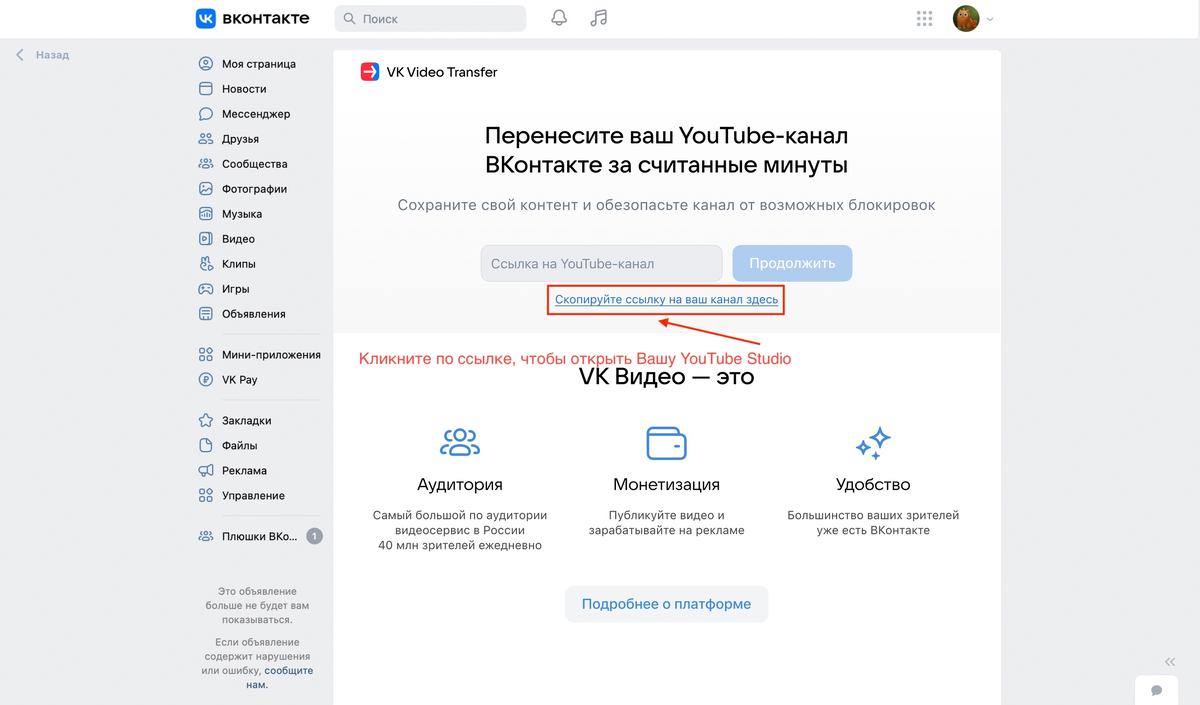Open the music note icon in header
The height and width of the screenshot is (705, 1200).
pos(599,18)
